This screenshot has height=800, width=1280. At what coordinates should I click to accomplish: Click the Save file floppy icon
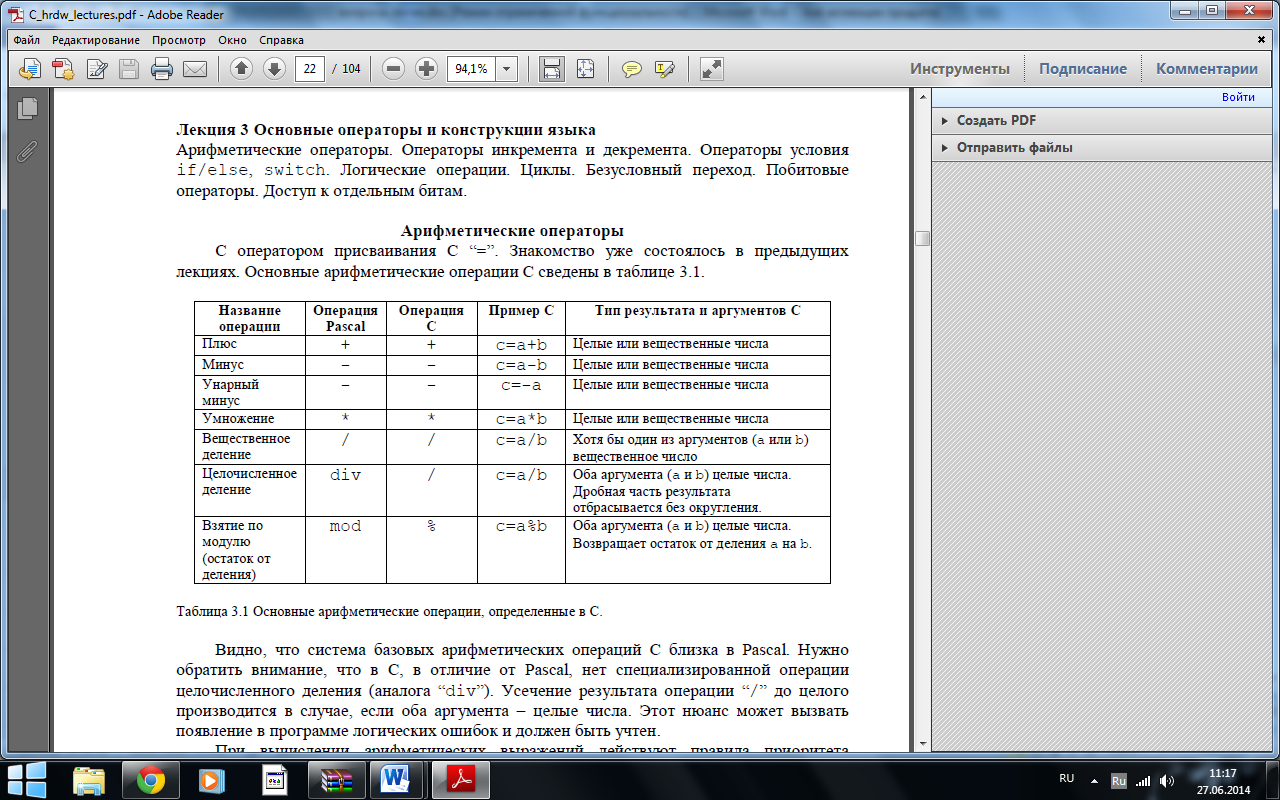[129, 69]
